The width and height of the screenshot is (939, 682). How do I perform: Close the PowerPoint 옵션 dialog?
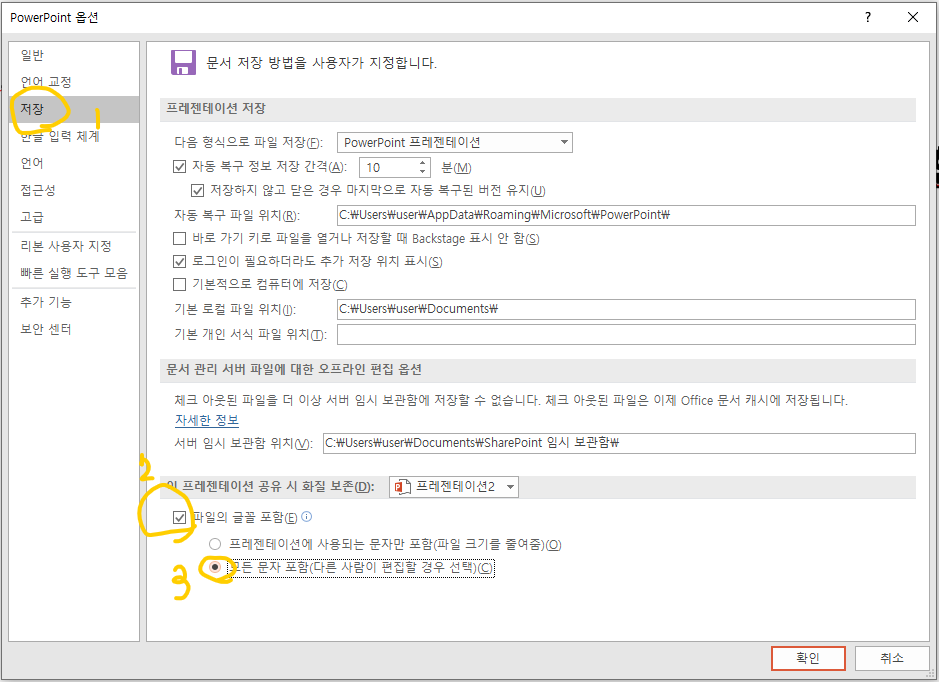coord(913,17)
